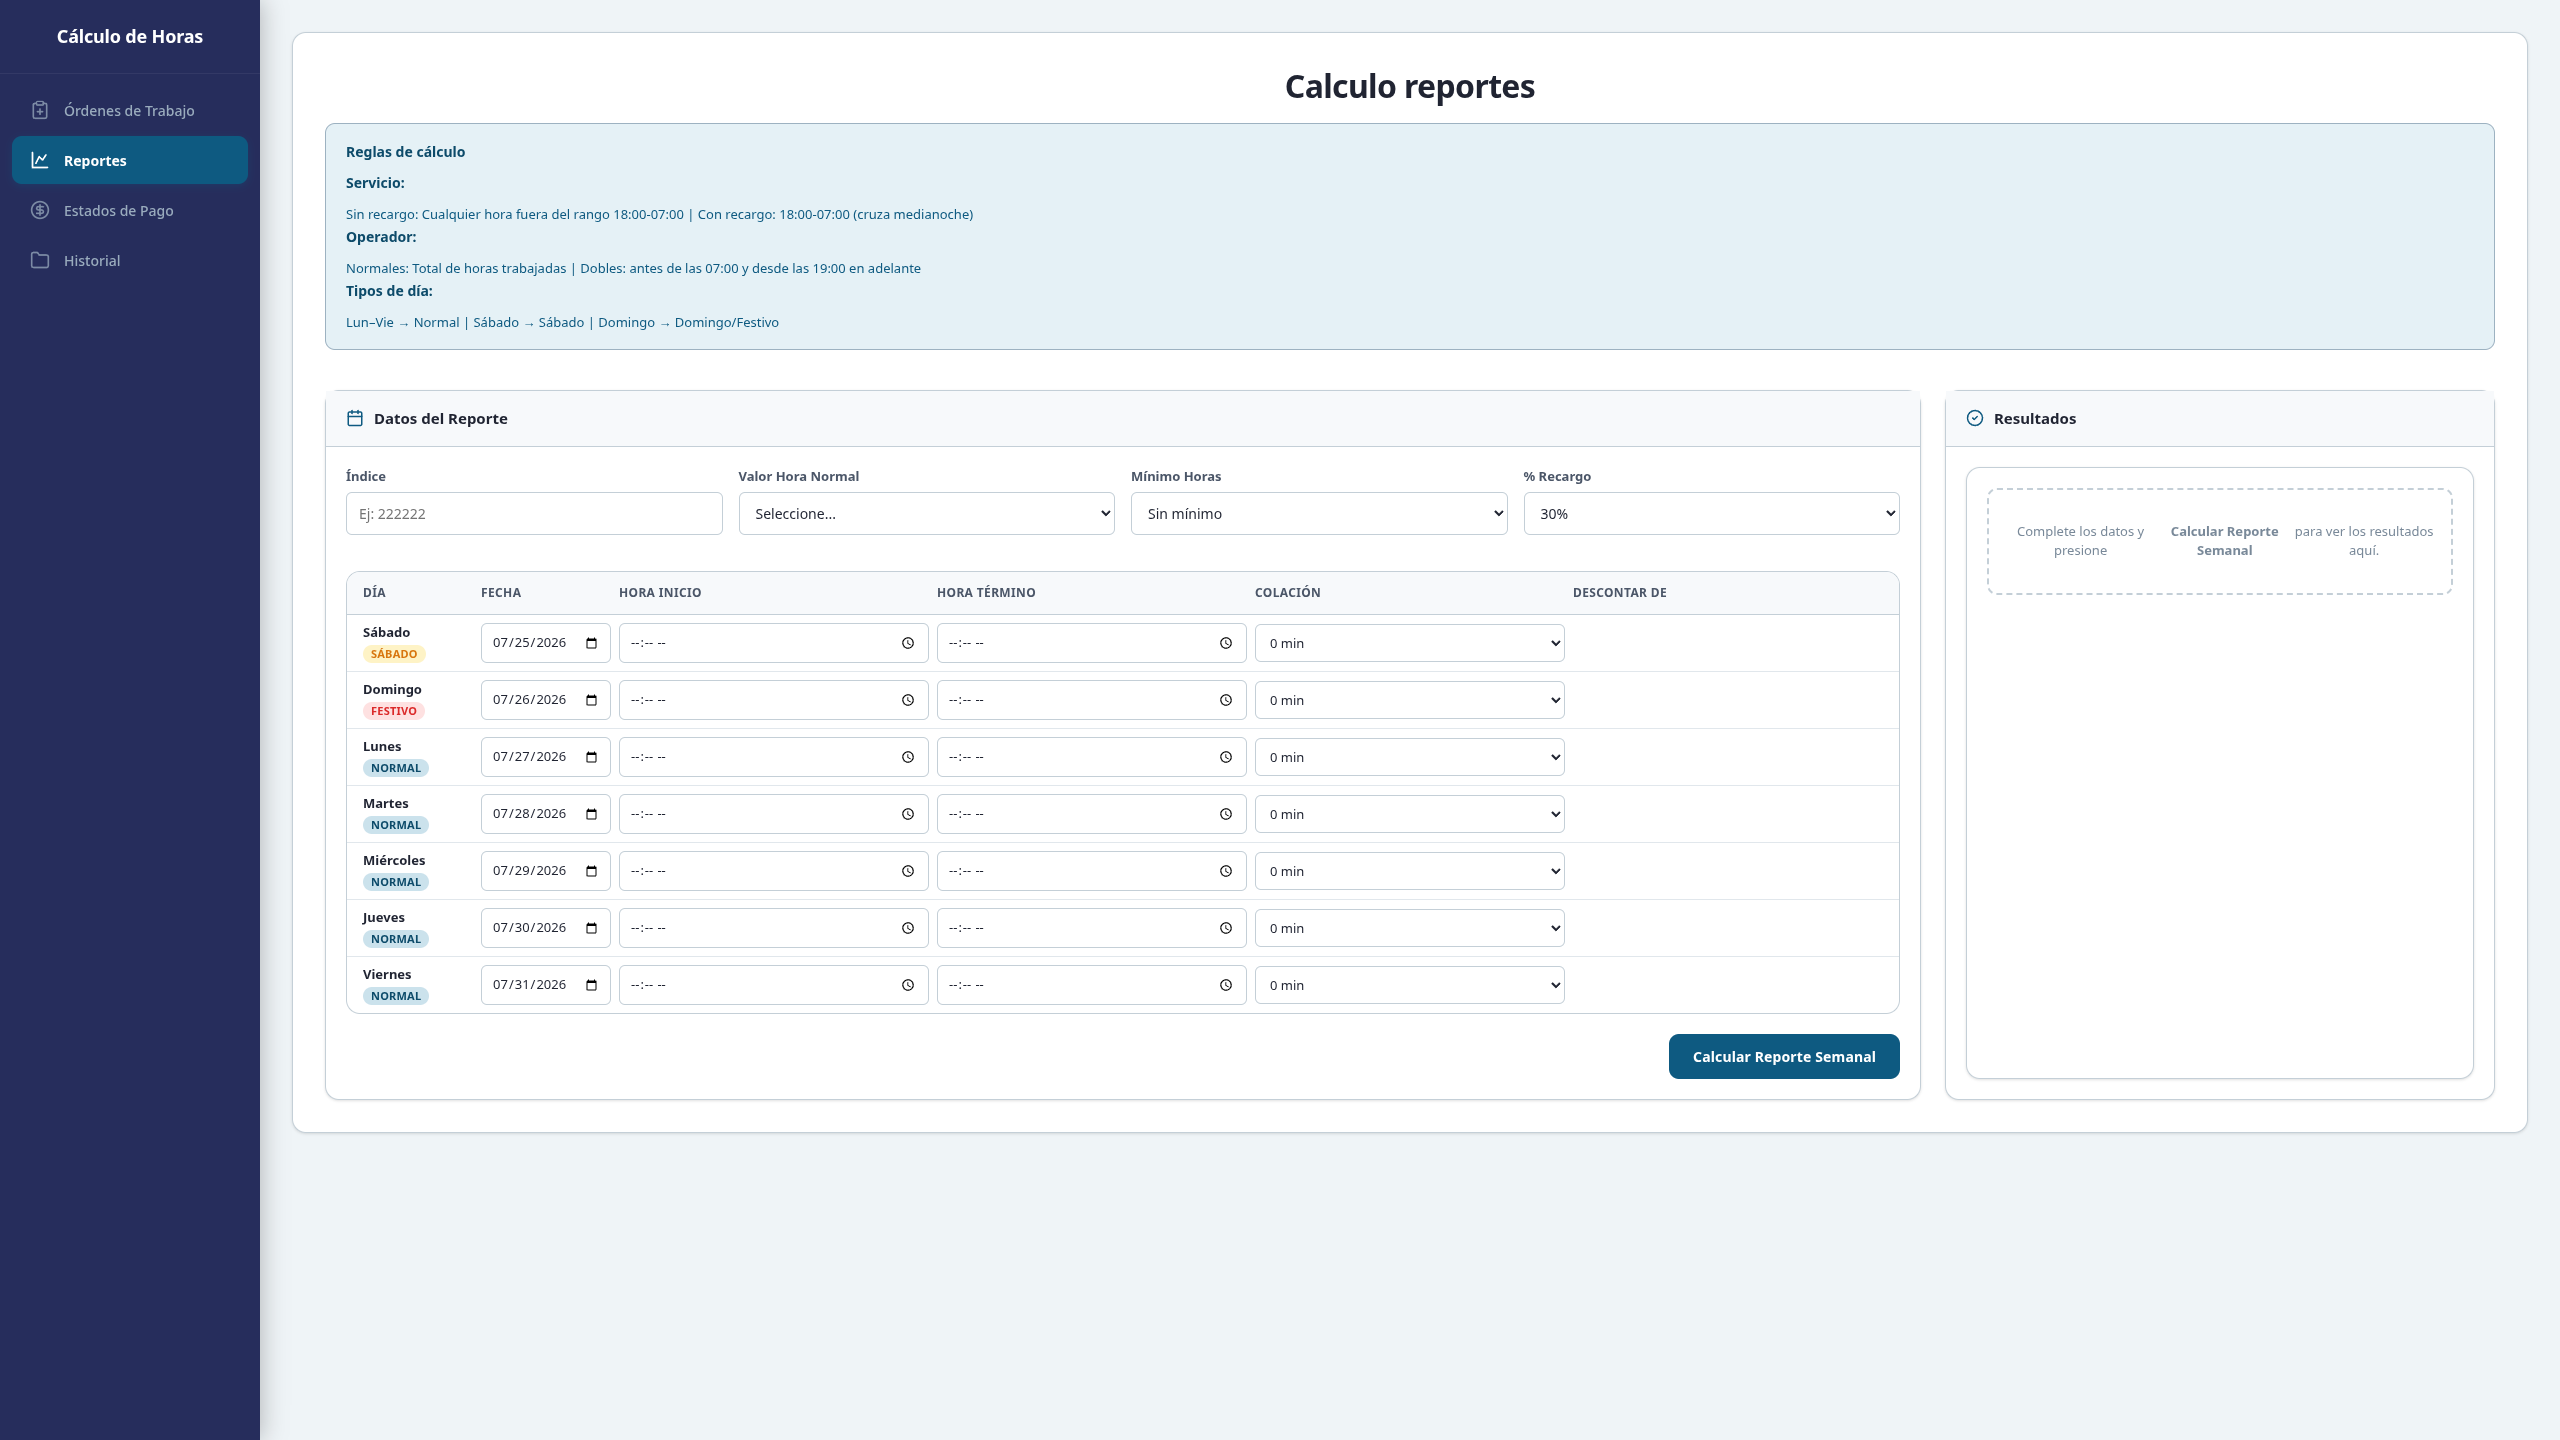Click the Cálculo de Horas sidebar title

(130, 36)
